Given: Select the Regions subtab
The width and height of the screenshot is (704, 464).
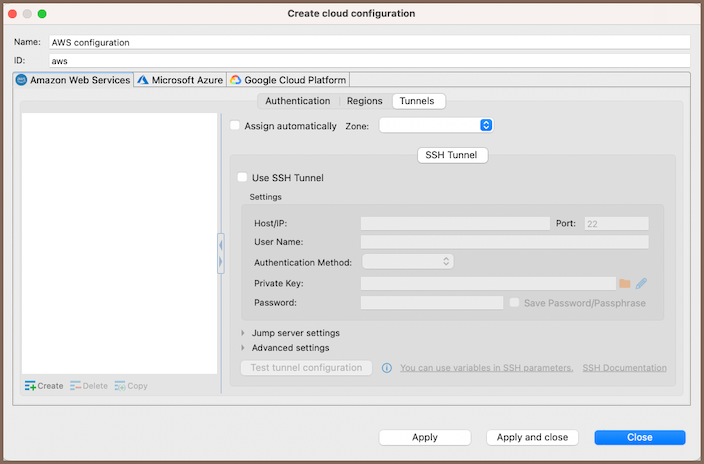Looking at the screenshot, I should (x=364, y=101).
